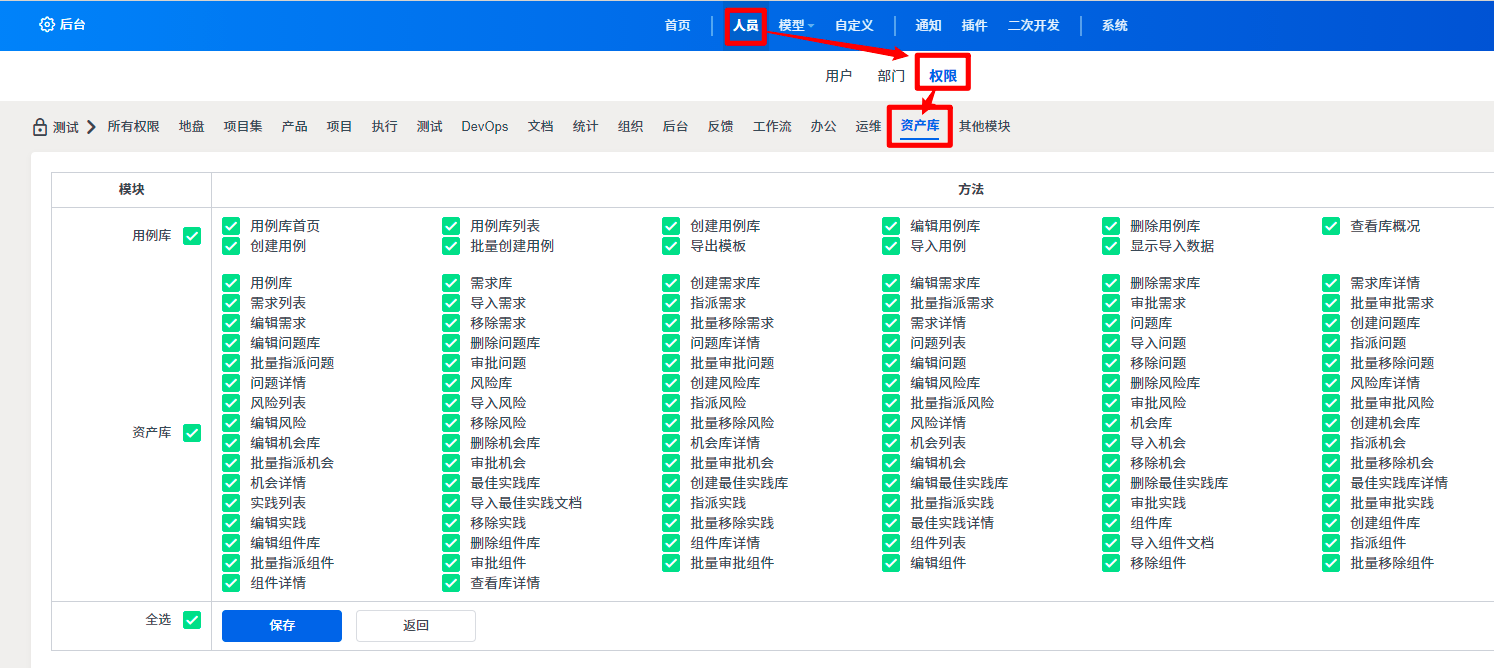Uncheck the 机会库详情 permission
1494x668 pixels.
(x=671, y=443)
